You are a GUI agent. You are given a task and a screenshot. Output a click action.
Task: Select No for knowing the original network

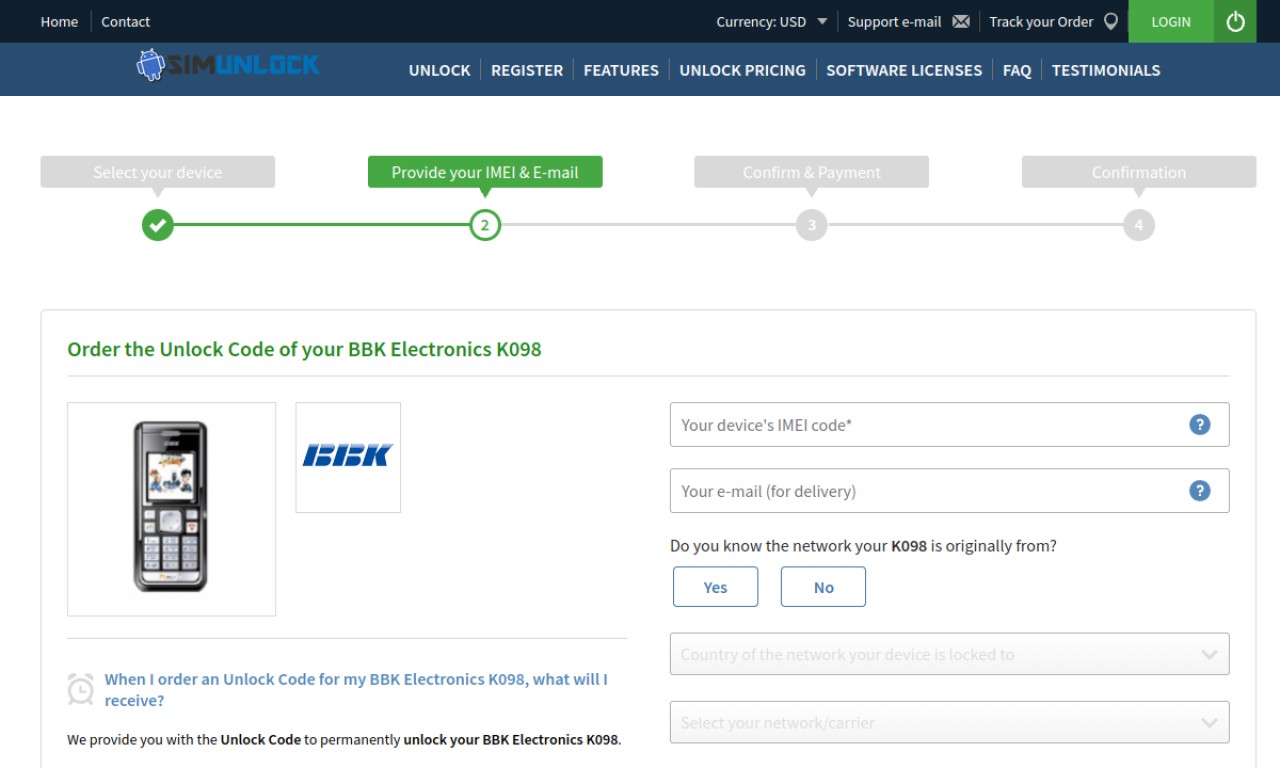coord(823,587)
